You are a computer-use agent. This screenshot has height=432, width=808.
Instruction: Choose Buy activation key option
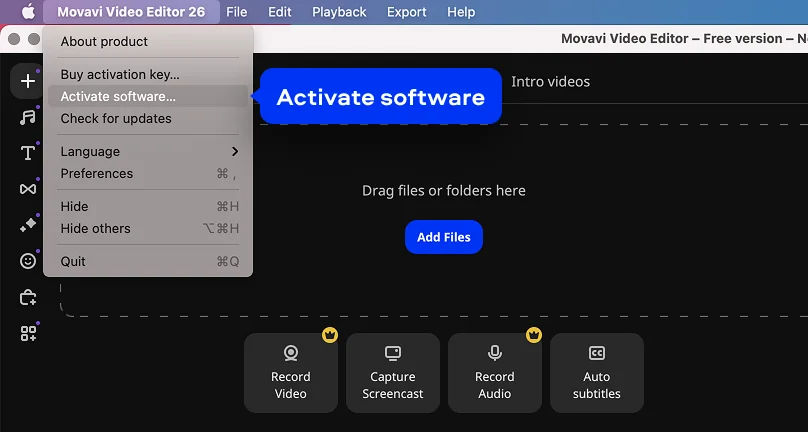click(x=148, y=75)
